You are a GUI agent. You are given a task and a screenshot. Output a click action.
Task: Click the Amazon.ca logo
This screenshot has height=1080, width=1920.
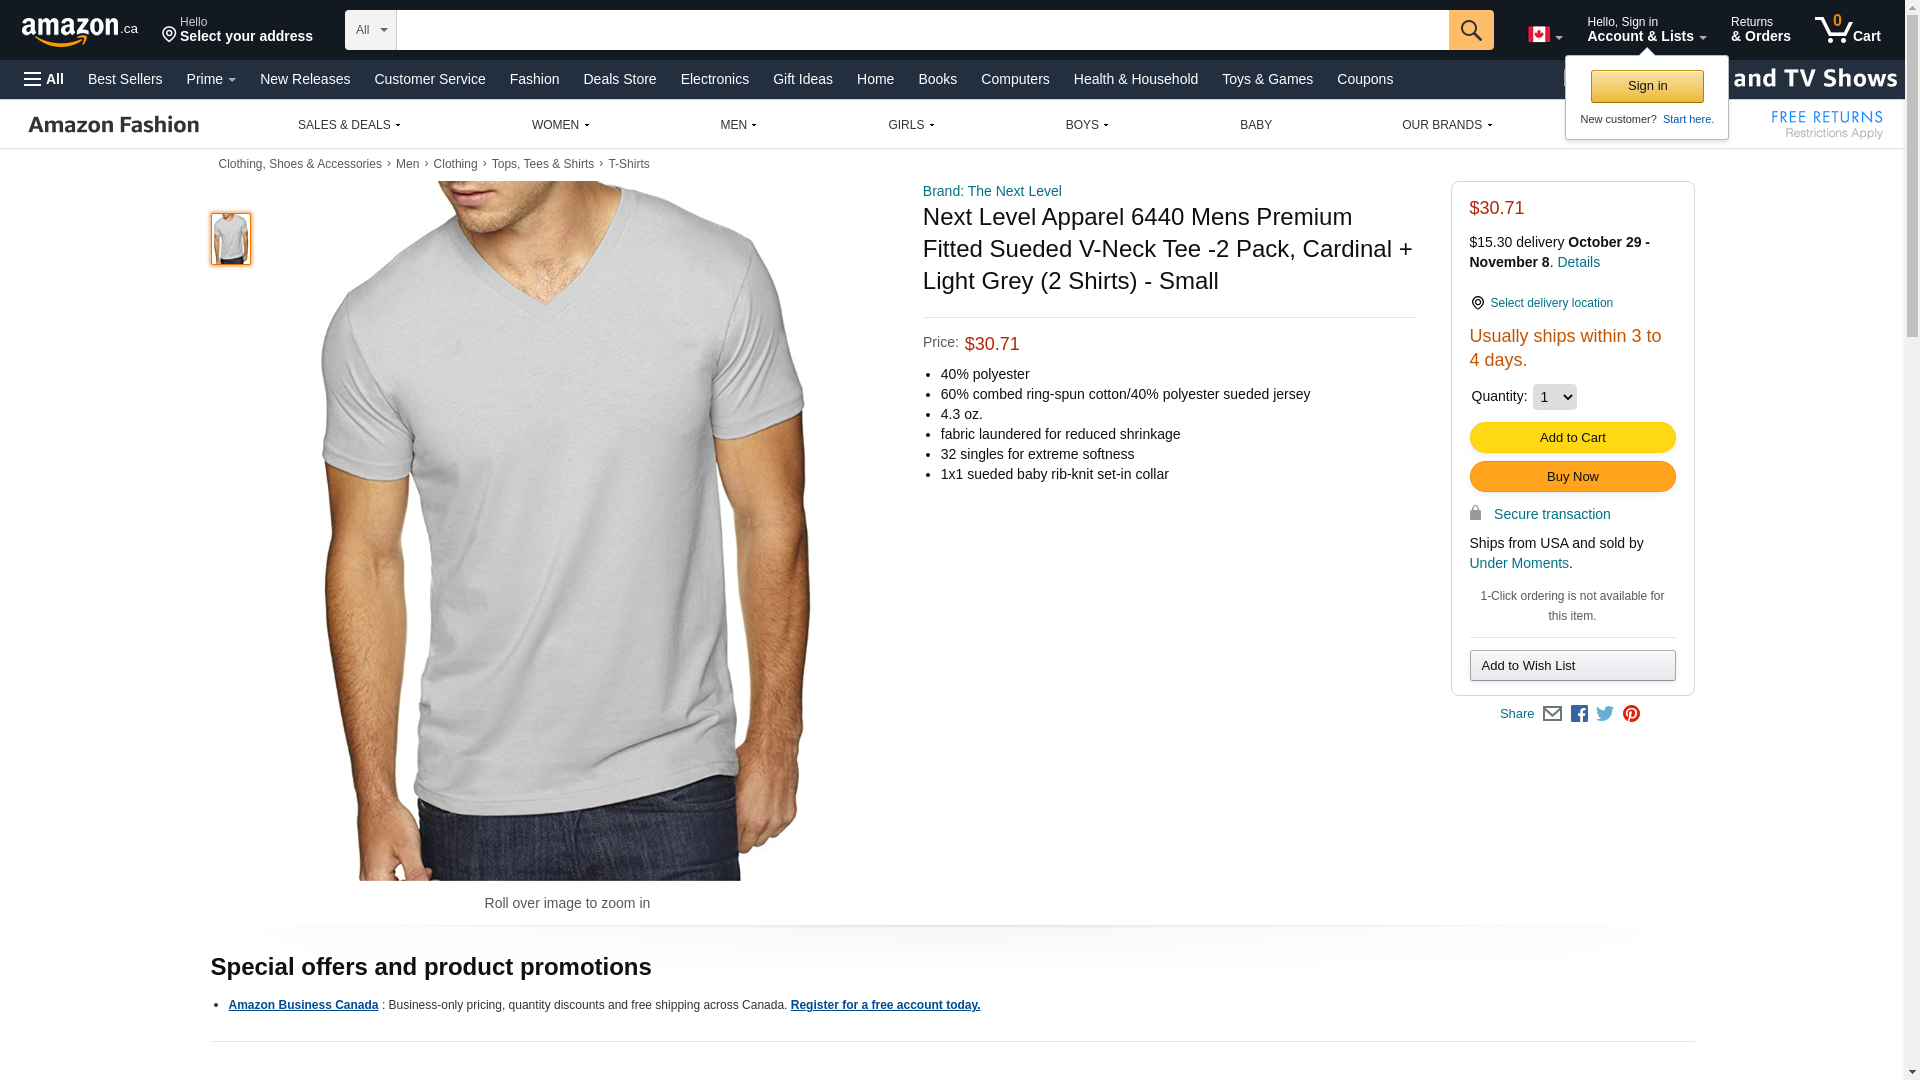click(x=80, y=31)
